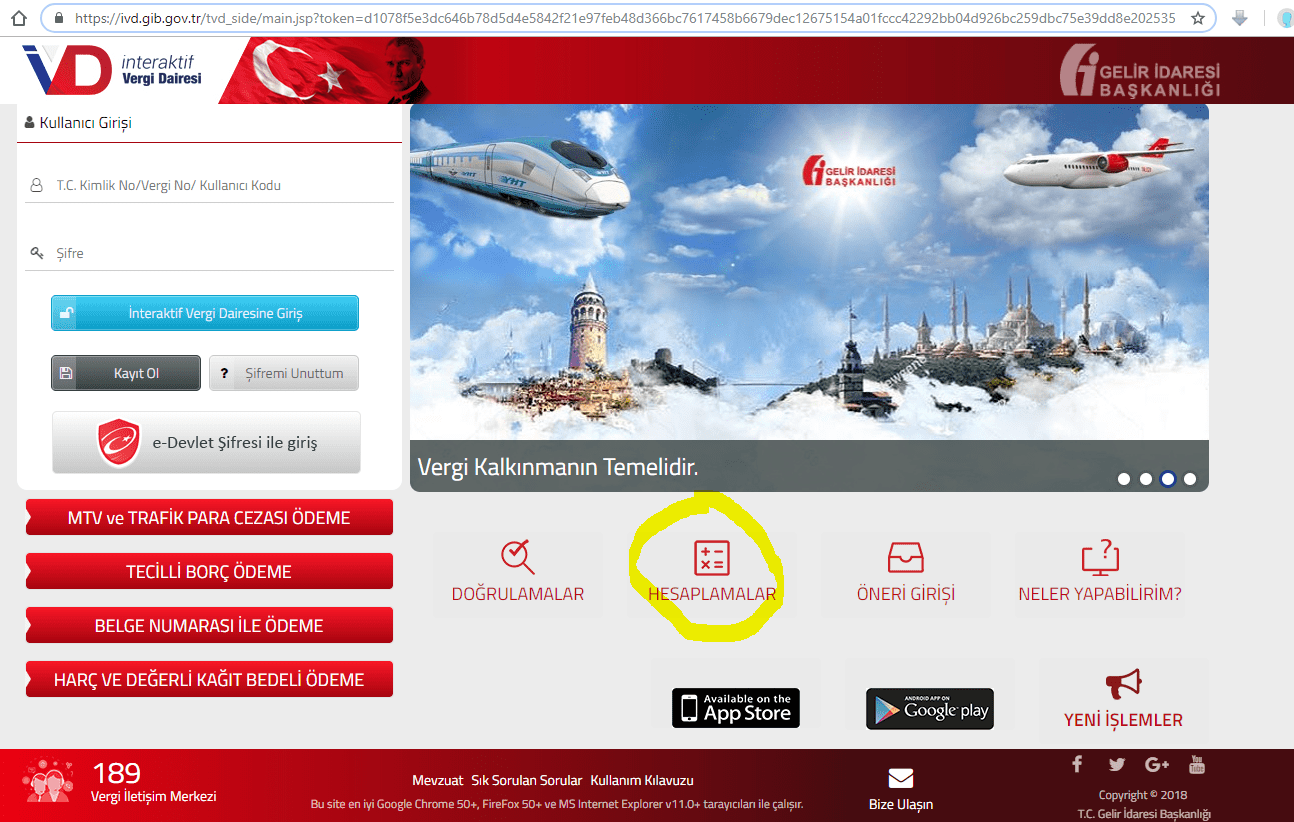Open Bize Ulaşın via the envelope icon
Viewport: 1294px width, 822px height.
[x=899, y=778]
